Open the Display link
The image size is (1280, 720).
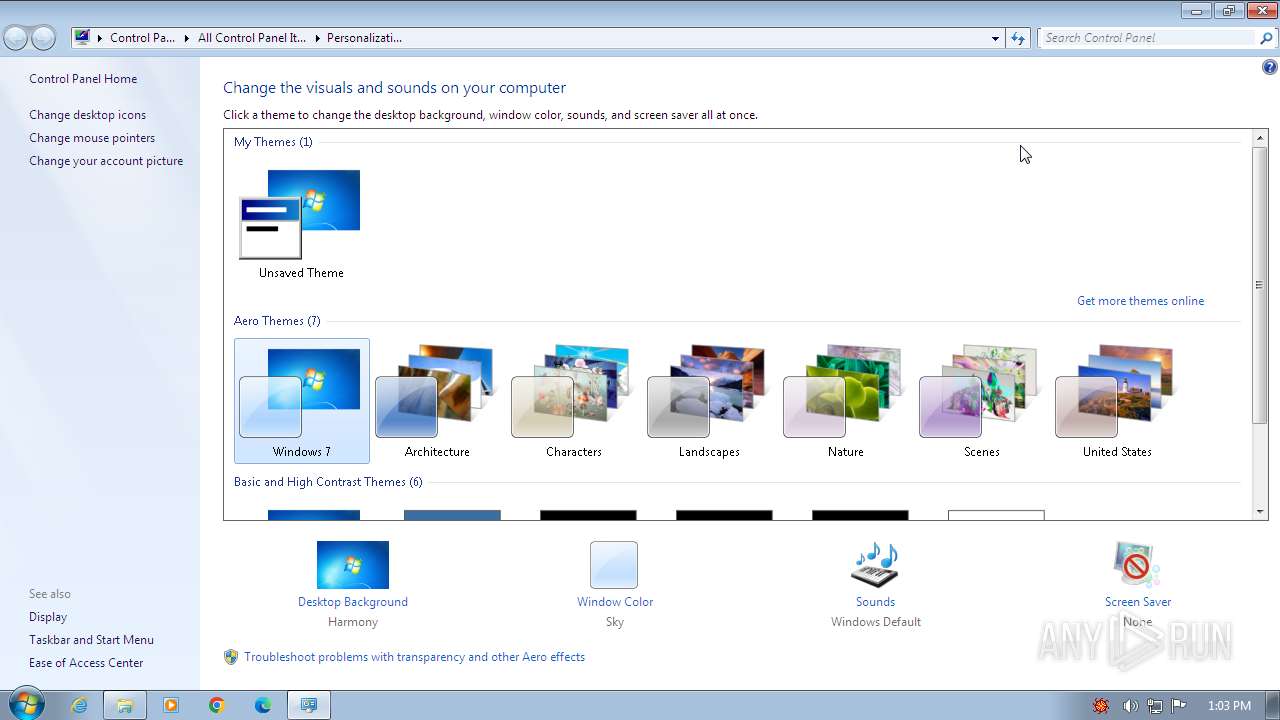pyautogui.click(x=48, y=617)
